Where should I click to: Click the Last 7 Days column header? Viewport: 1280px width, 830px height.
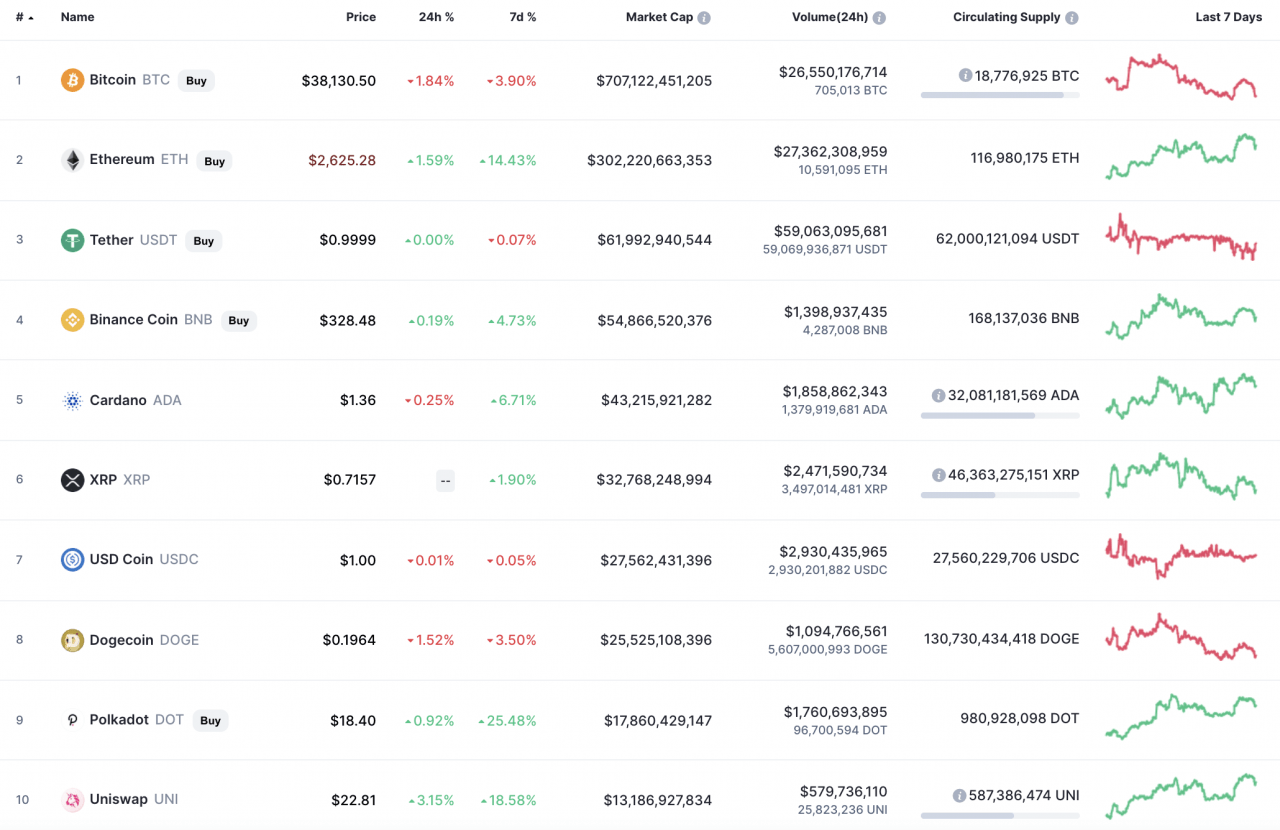click(1229, 17)
